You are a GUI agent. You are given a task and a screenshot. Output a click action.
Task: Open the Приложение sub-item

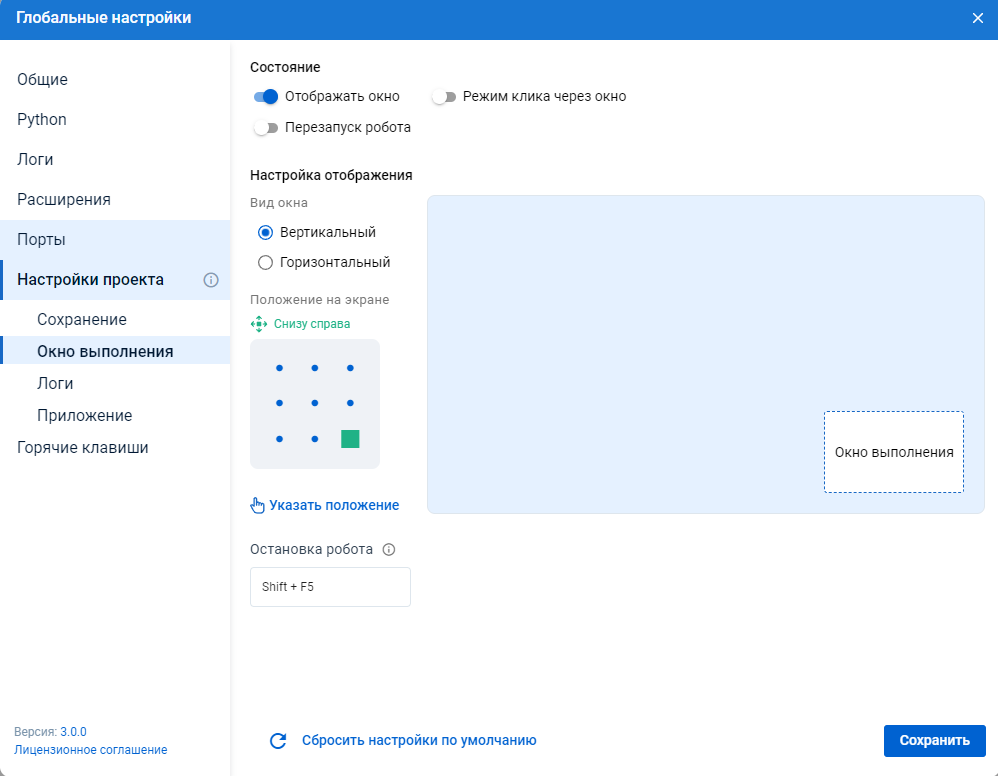point(85,416)
